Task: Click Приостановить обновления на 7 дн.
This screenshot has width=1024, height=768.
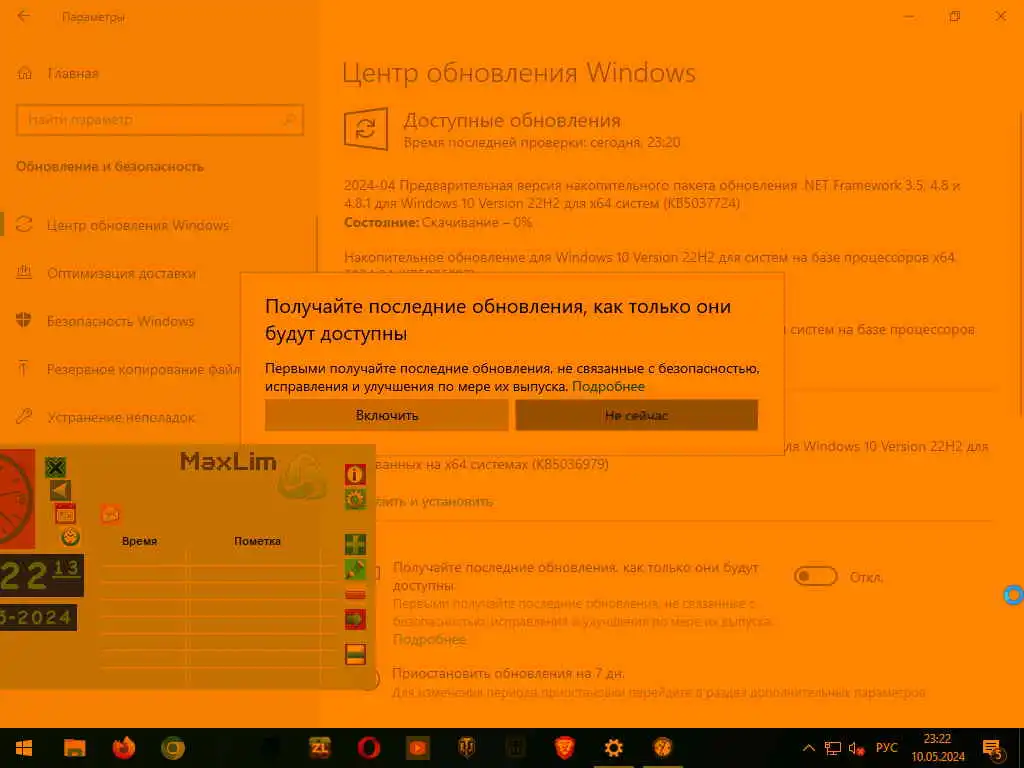Action: pyautogui.click(x=508, y=673)
